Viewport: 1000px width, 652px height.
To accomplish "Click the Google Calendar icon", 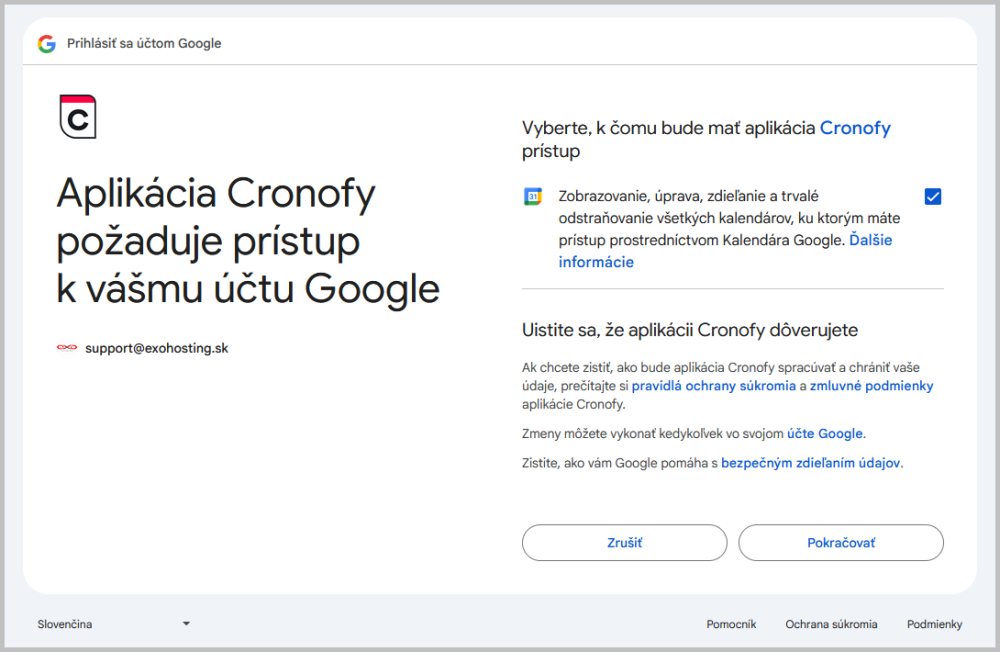I will tap(531, 198).
